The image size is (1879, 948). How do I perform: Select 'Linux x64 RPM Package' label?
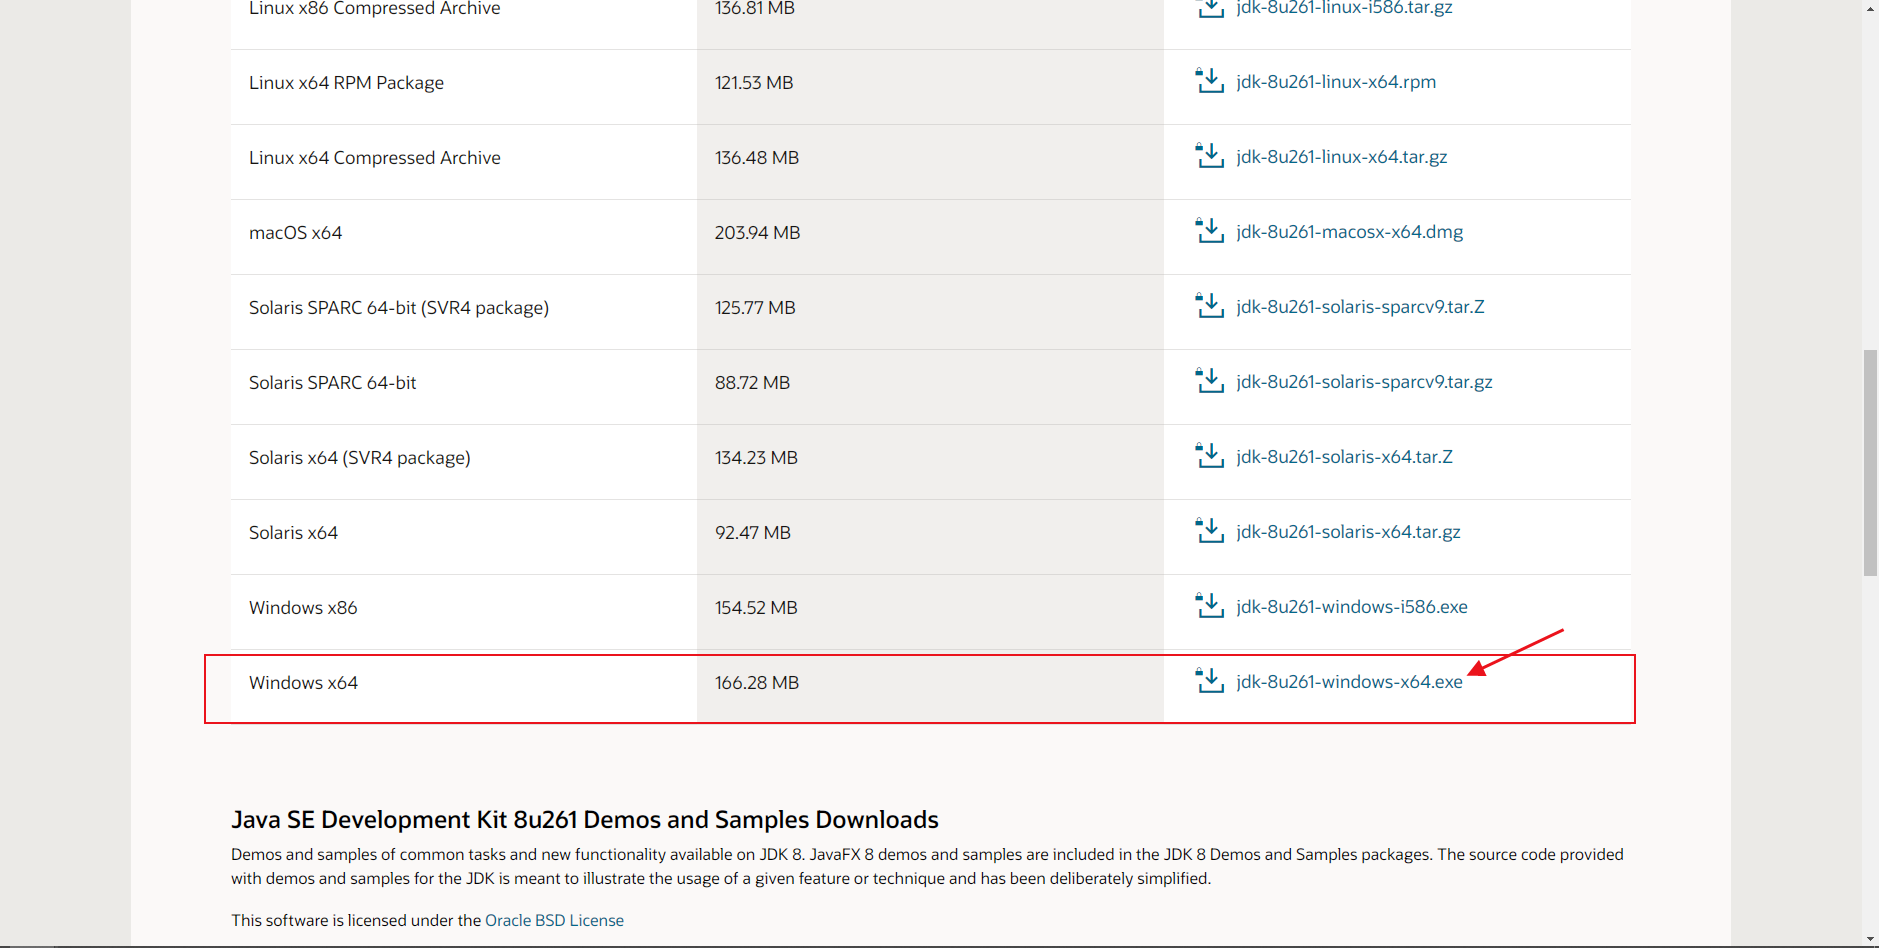[346, 83]
